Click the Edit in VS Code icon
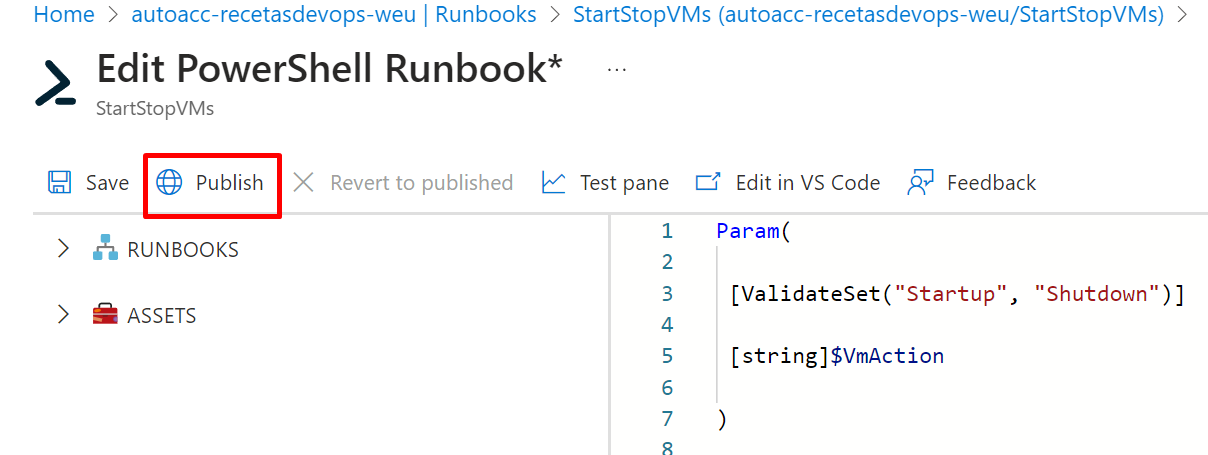 (708, 183)
